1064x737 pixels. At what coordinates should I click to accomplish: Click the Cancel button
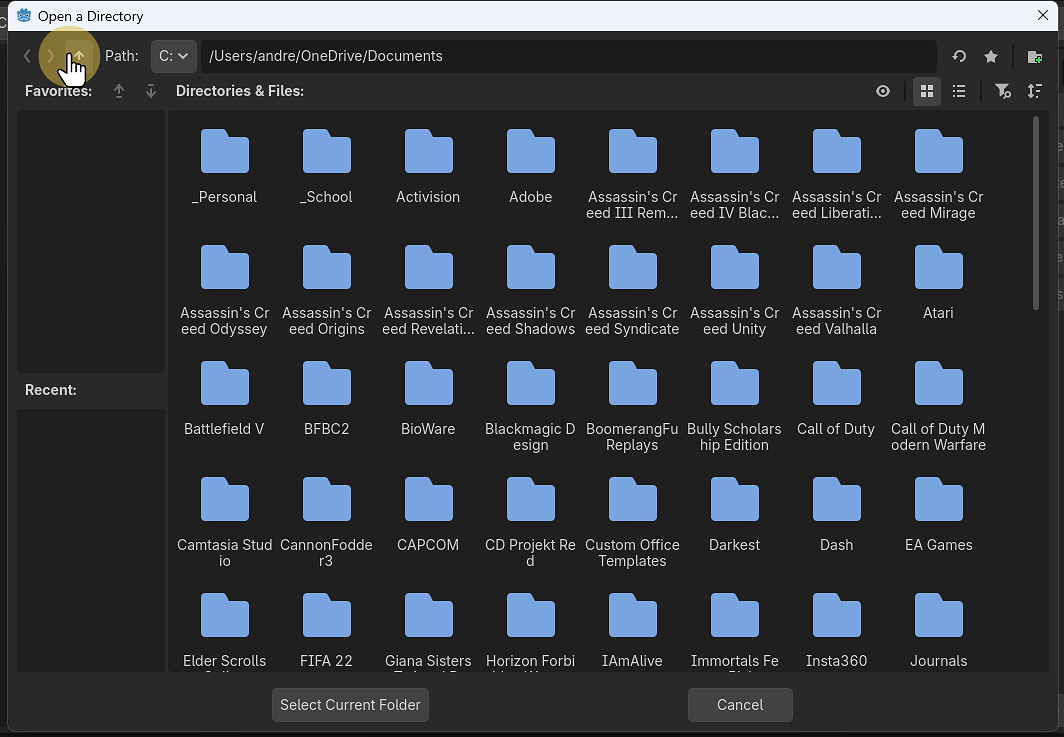click(x=740, y=705)
